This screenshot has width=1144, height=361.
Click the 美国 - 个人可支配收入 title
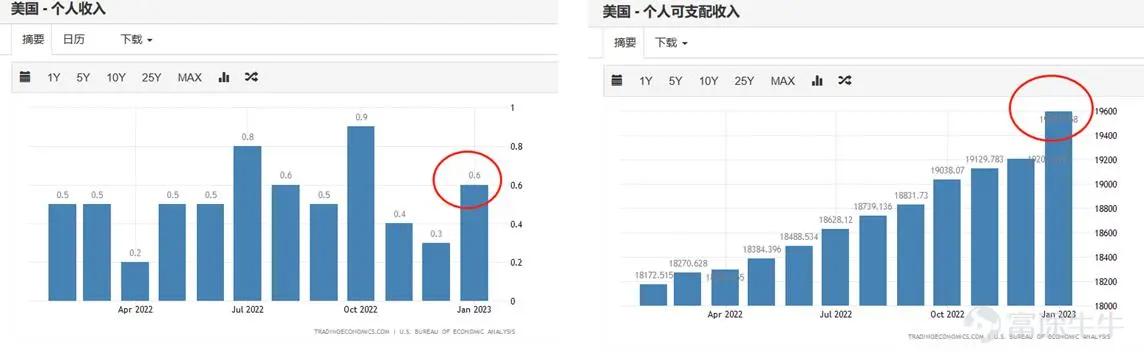[671, 12]
